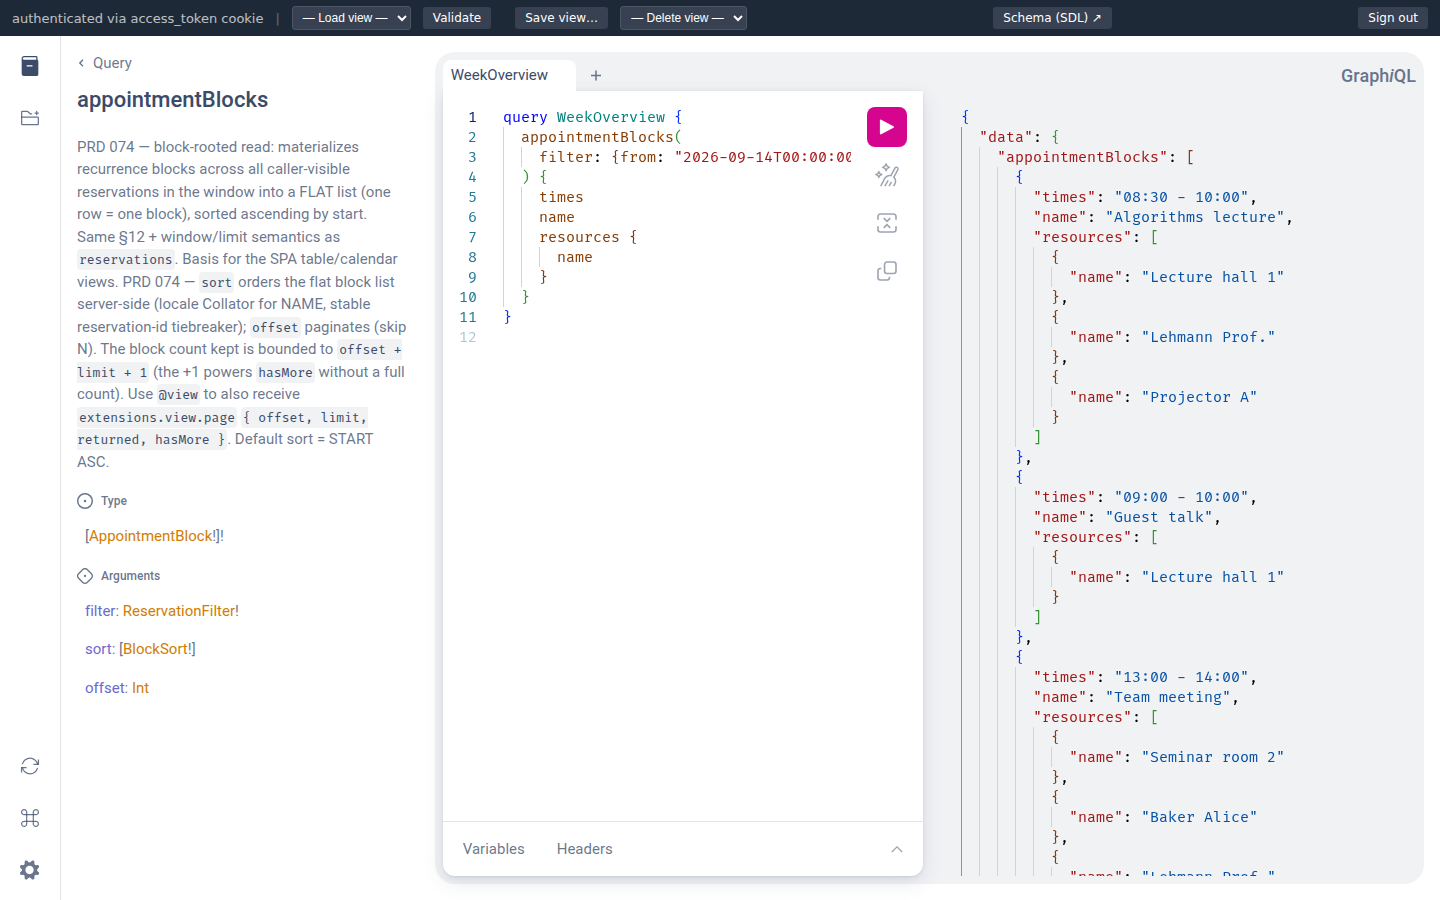Click the "09:00 - 10:00" times value
1440x900 pixels.
point(1181,497)
